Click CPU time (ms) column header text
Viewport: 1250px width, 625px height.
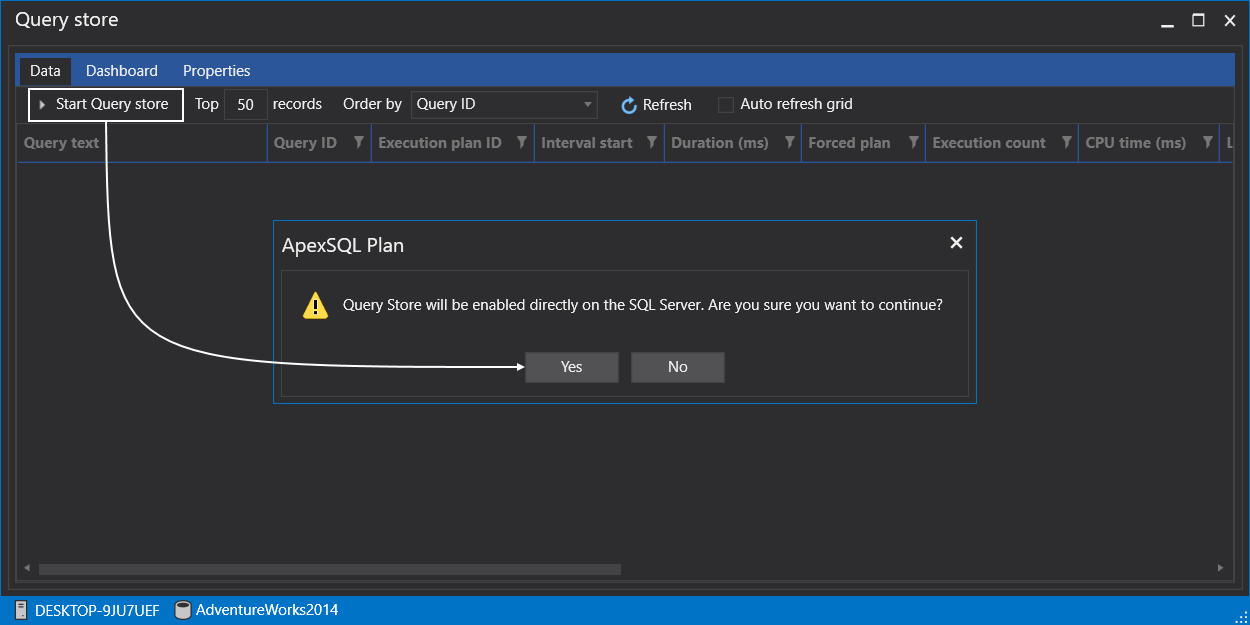click(1136, 143)
